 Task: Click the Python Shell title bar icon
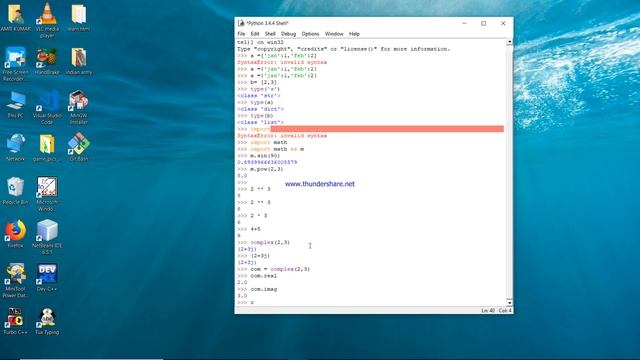(x=241, y=23)
